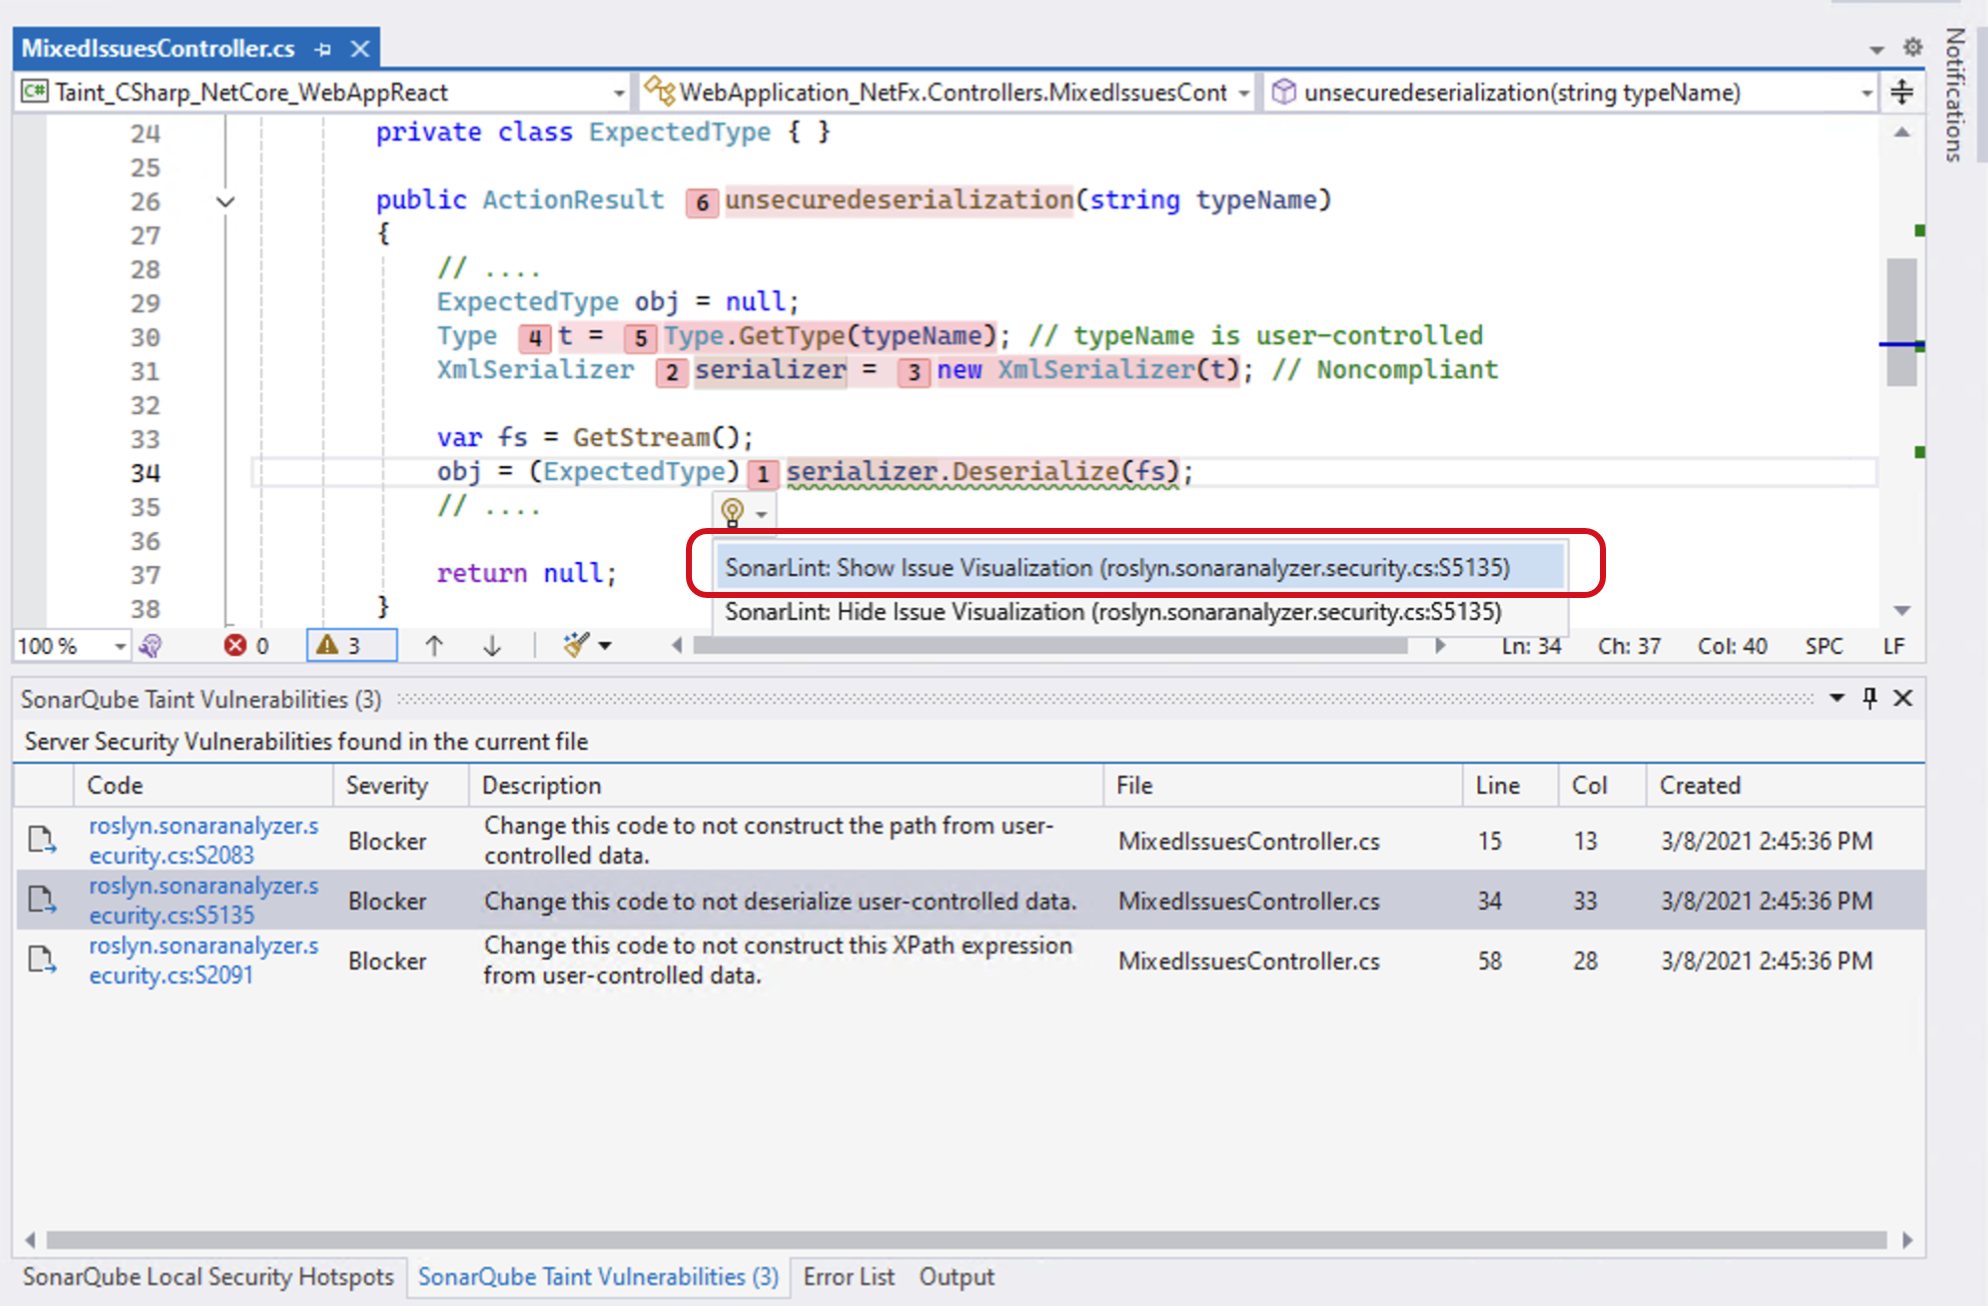Switch to the Output tab
This screenshot has width=1988, height=1306.
coord(957,1277)
